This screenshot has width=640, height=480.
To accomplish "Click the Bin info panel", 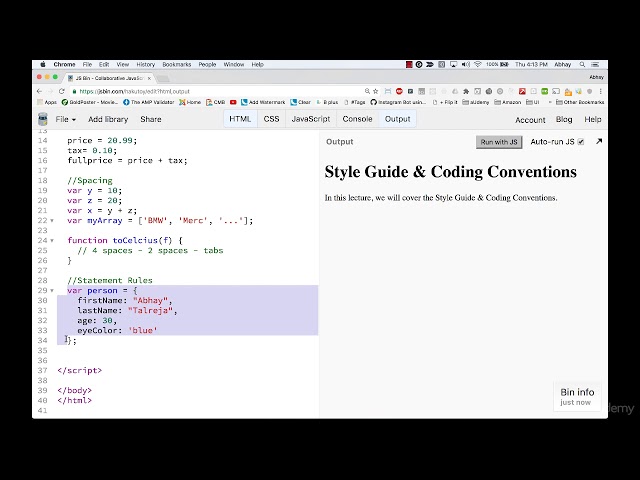I will (577, 396).
